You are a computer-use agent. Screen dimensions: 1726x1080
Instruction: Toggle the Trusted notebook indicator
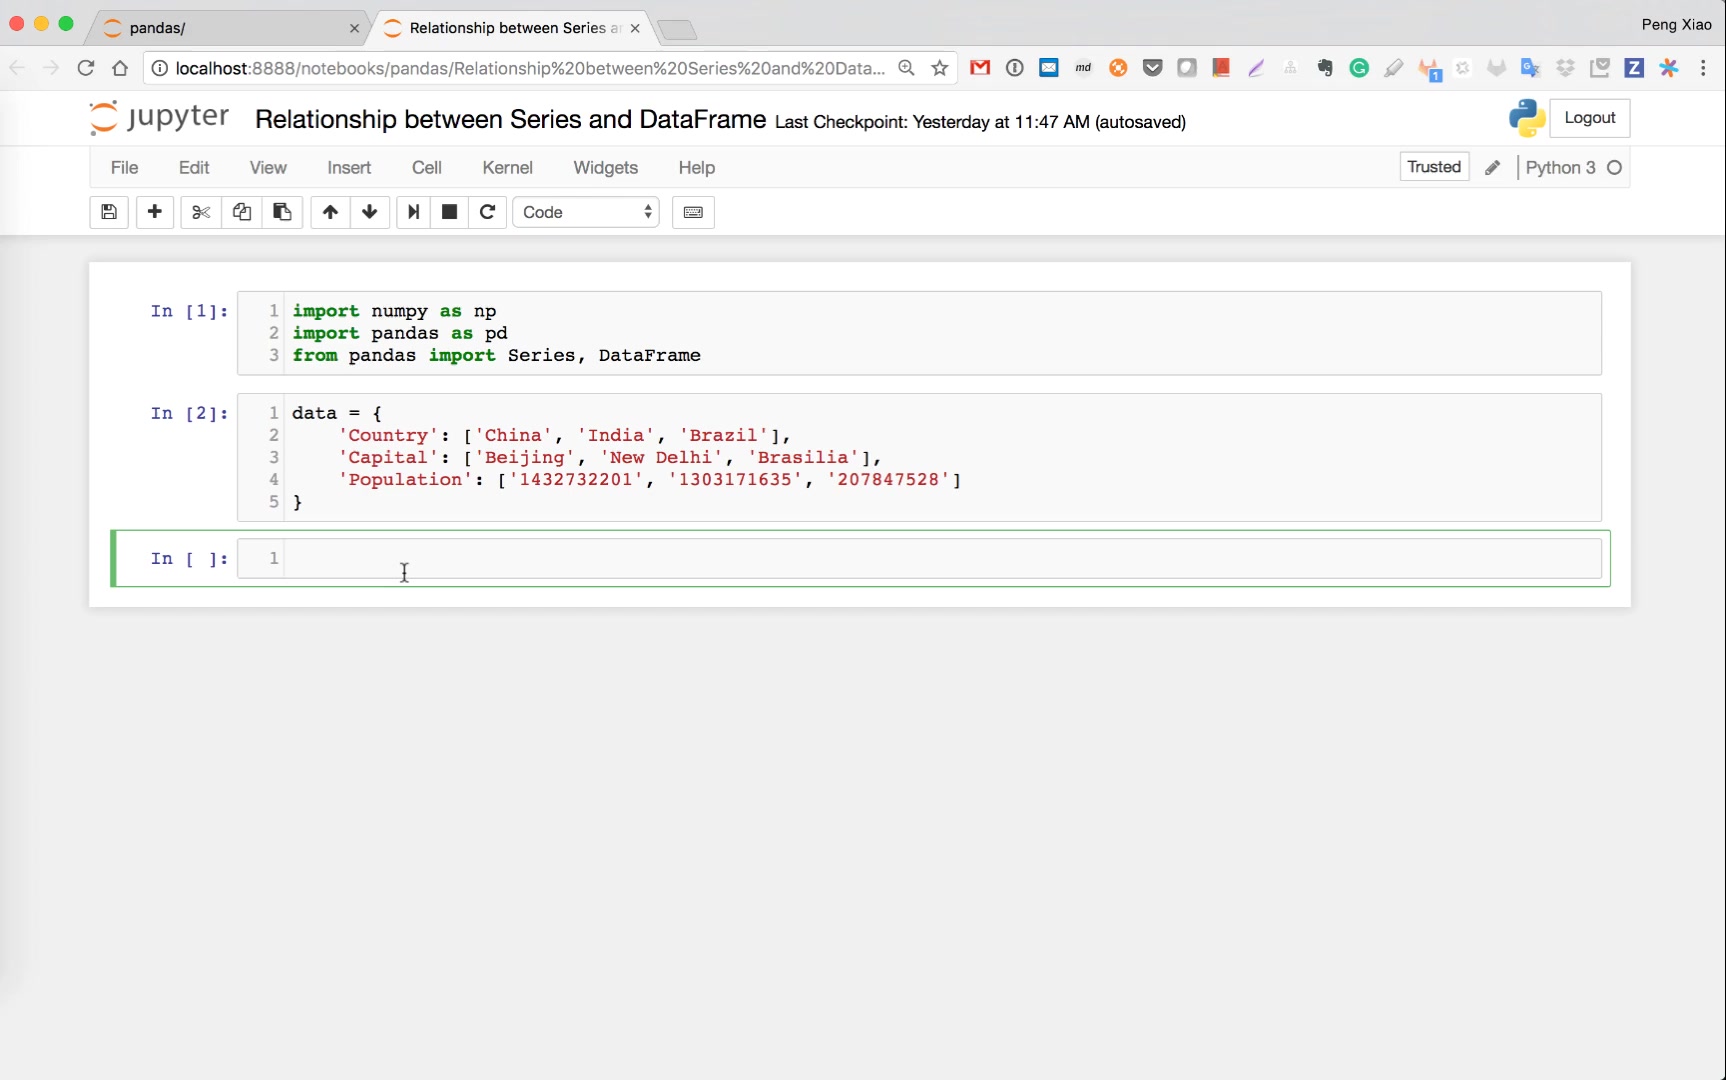point(1433,167)
